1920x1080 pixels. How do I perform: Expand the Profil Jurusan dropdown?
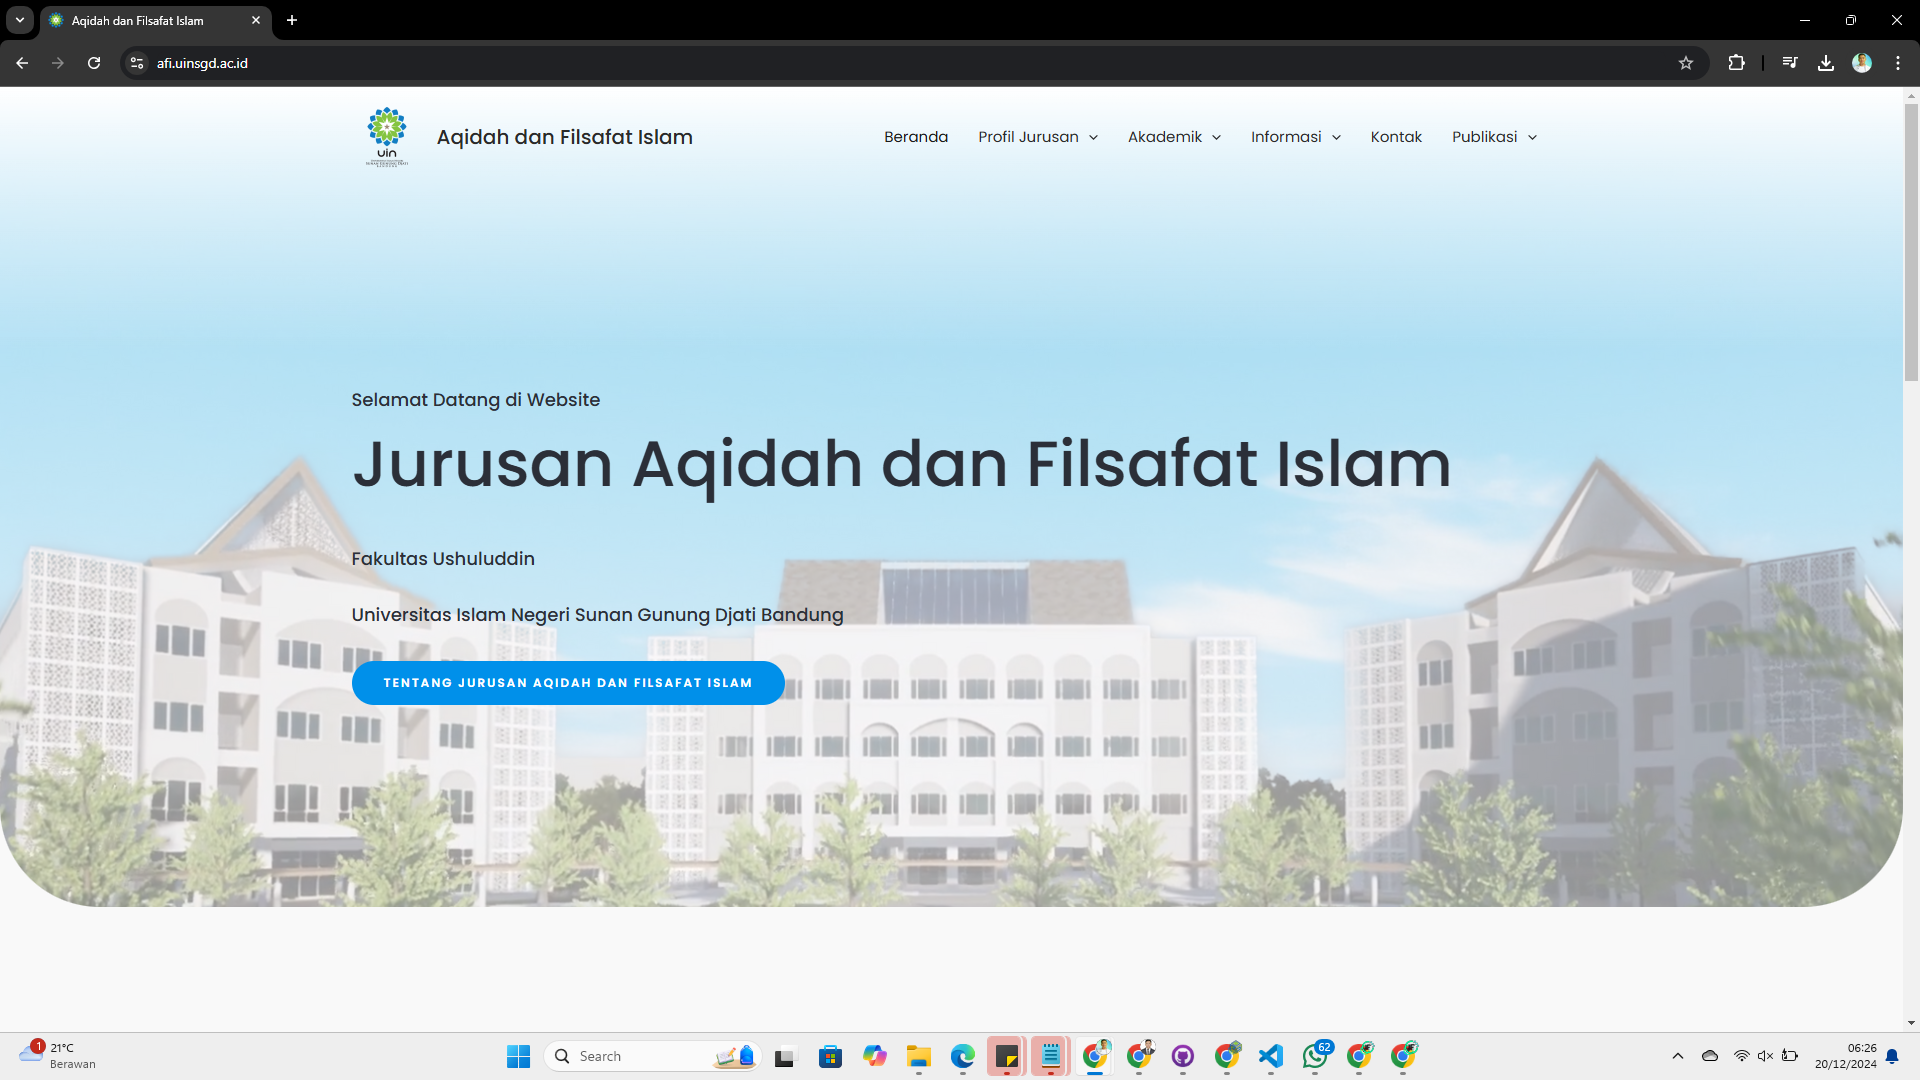point(1038,137)
